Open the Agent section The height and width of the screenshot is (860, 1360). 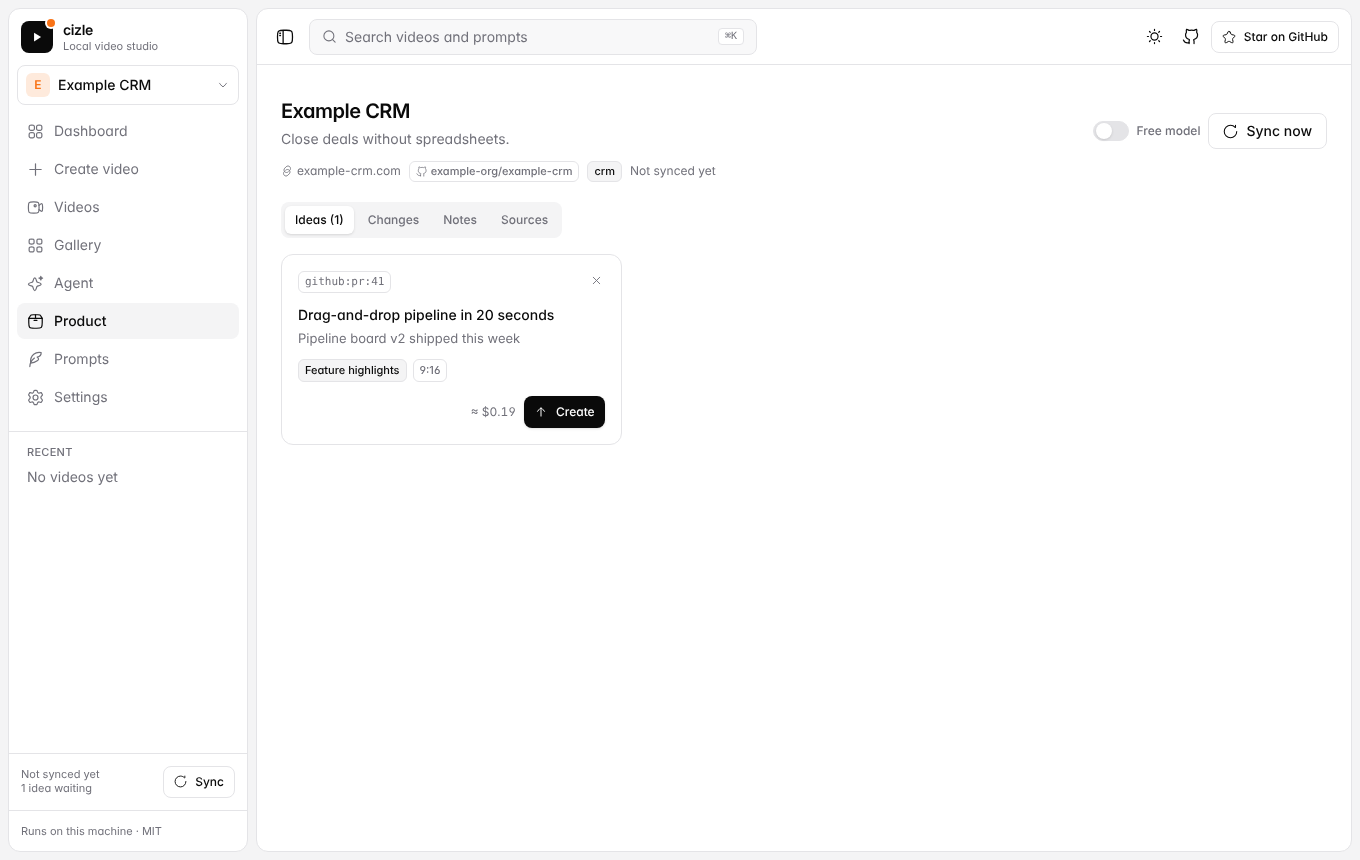coord(128,283)
